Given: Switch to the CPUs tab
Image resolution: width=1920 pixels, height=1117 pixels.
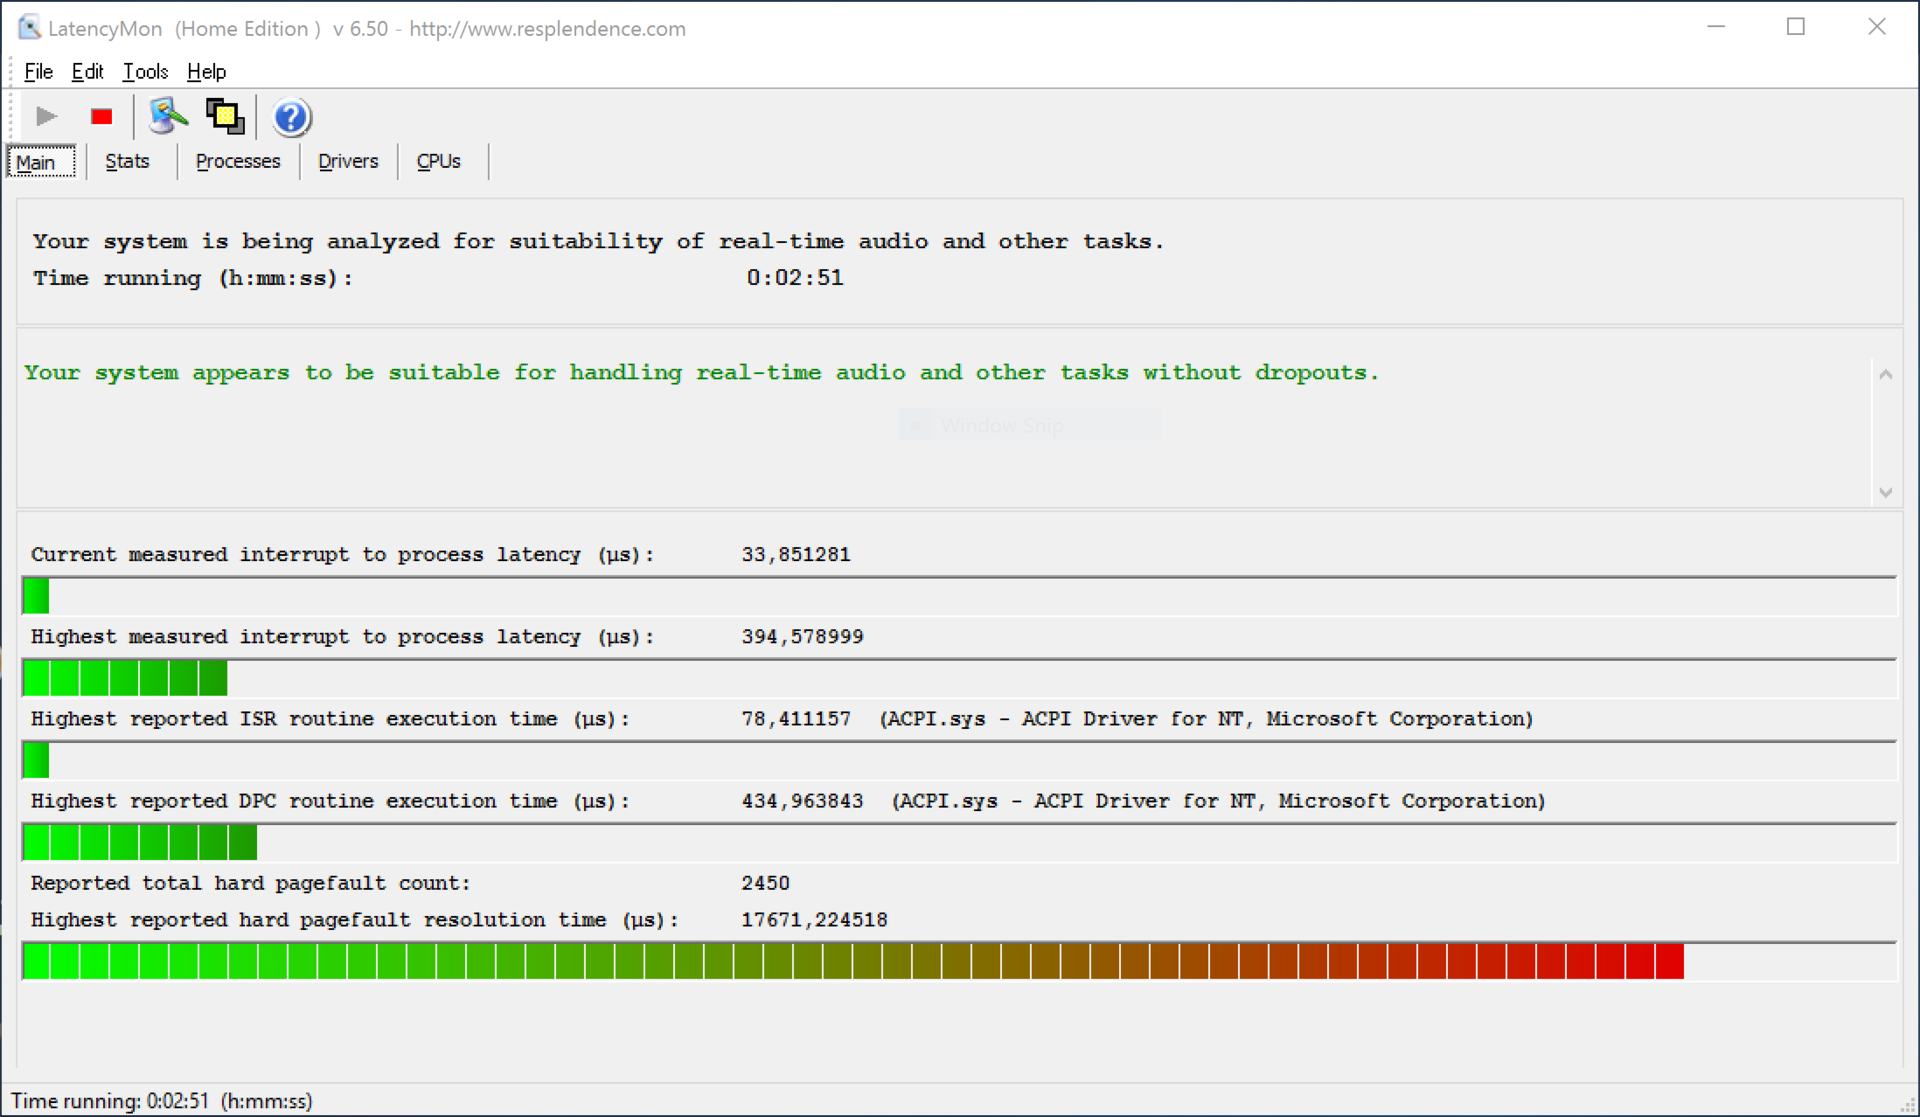Looking at the screenshot, I should pos(438,162).
